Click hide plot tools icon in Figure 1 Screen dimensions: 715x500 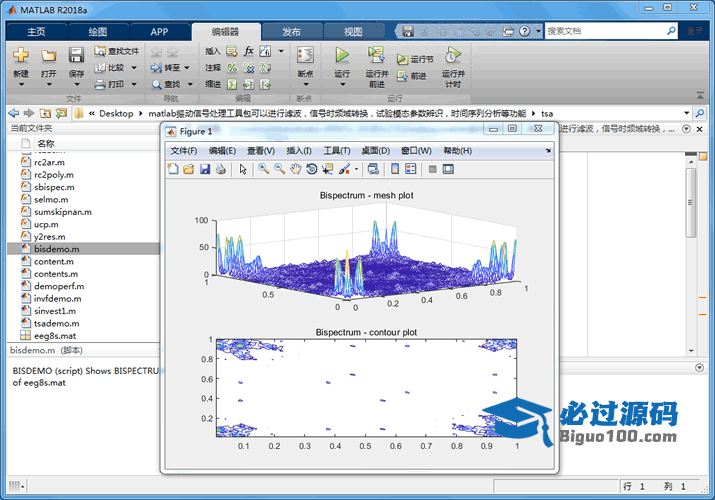[432, 169]
